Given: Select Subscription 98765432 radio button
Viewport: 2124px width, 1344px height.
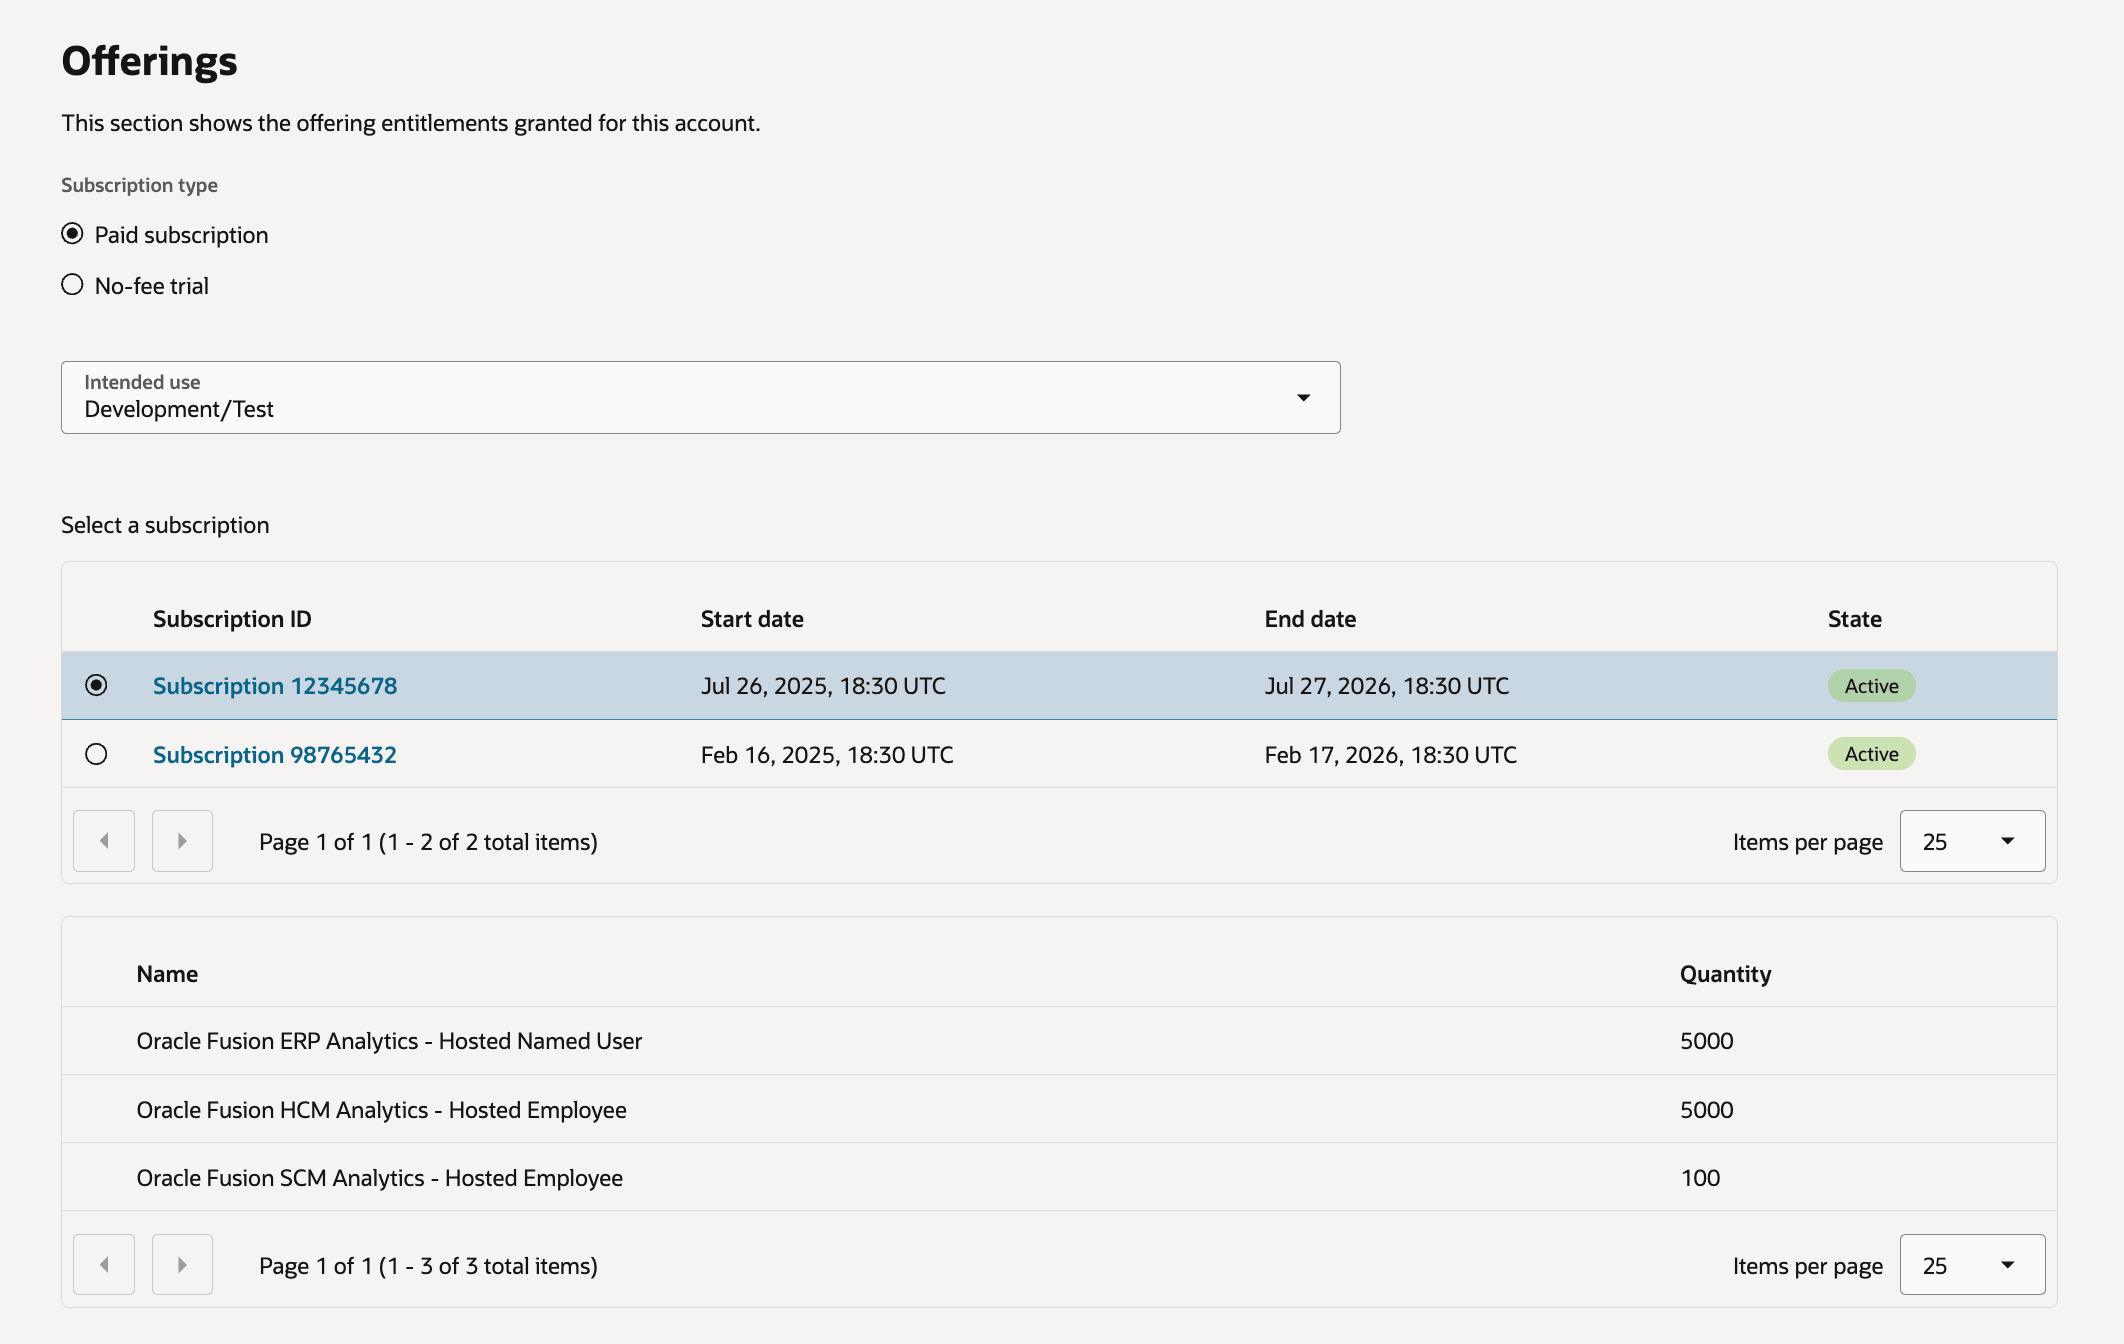Looking at the screenshot, I should tap(97, 753).
